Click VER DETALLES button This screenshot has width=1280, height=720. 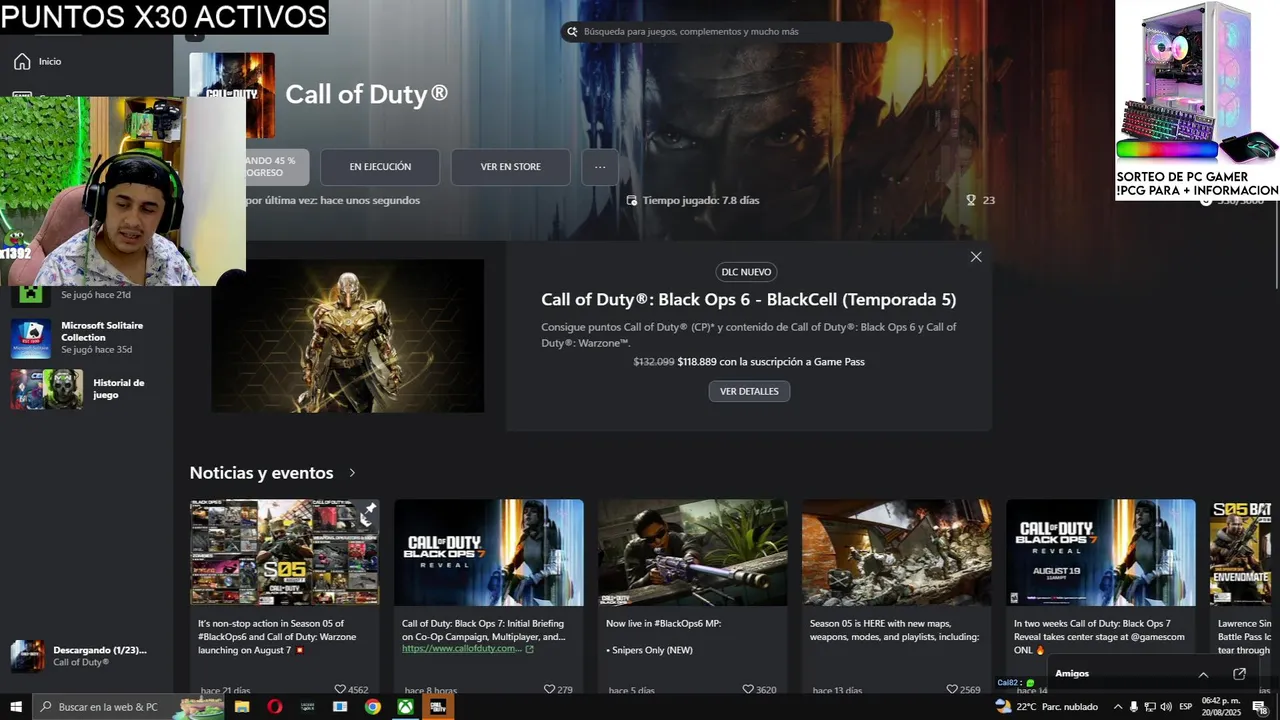click(x=749, y=391)
